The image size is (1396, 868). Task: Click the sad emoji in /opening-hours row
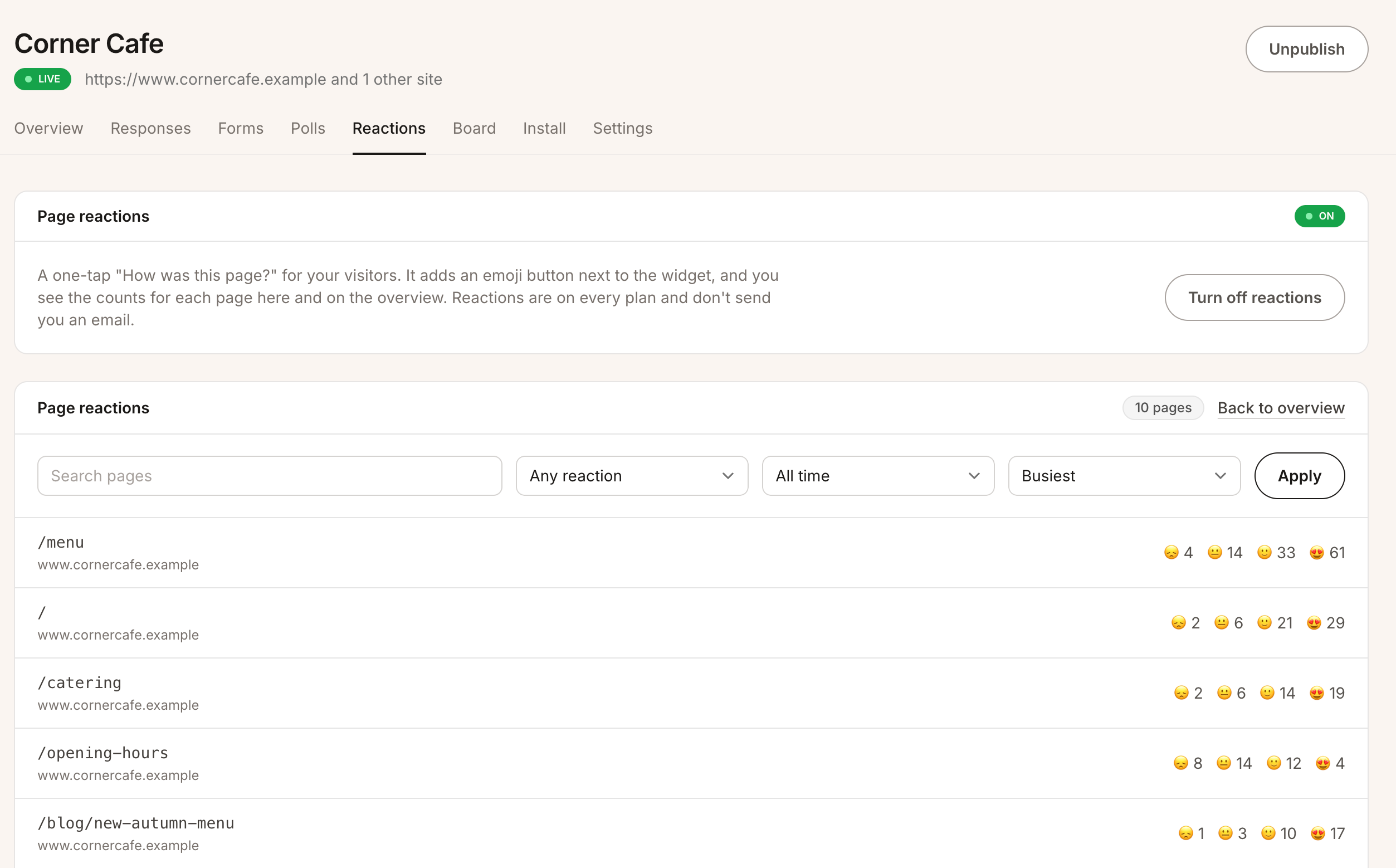tap(1181, 763)
